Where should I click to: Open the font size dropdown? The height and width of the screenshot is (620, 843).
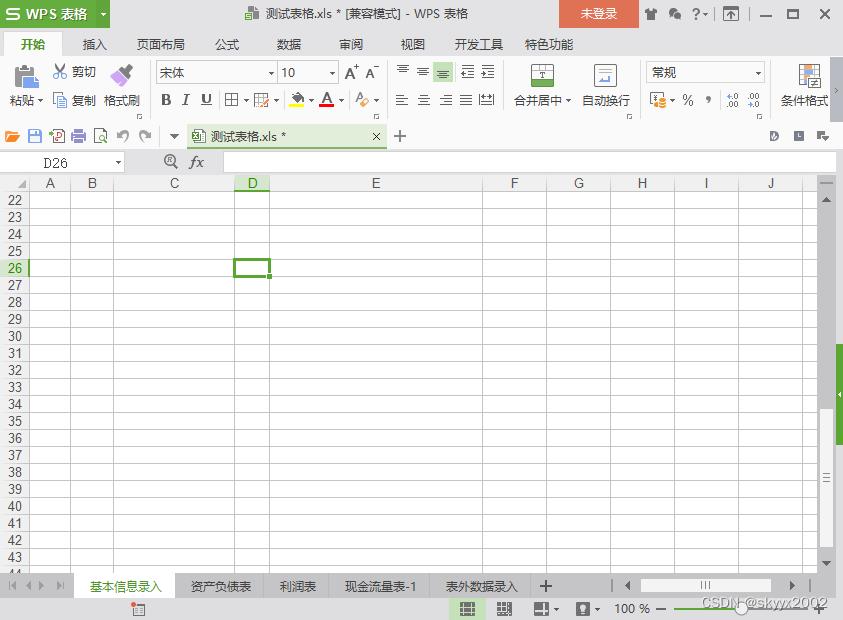coord(331,73)
